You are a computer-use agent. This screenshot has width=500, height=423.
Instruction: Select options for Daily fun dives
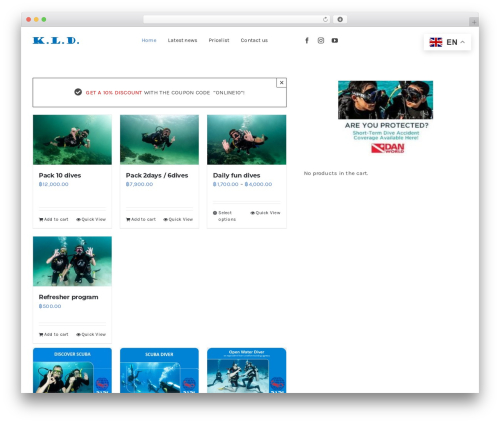[x=225, y=216]
